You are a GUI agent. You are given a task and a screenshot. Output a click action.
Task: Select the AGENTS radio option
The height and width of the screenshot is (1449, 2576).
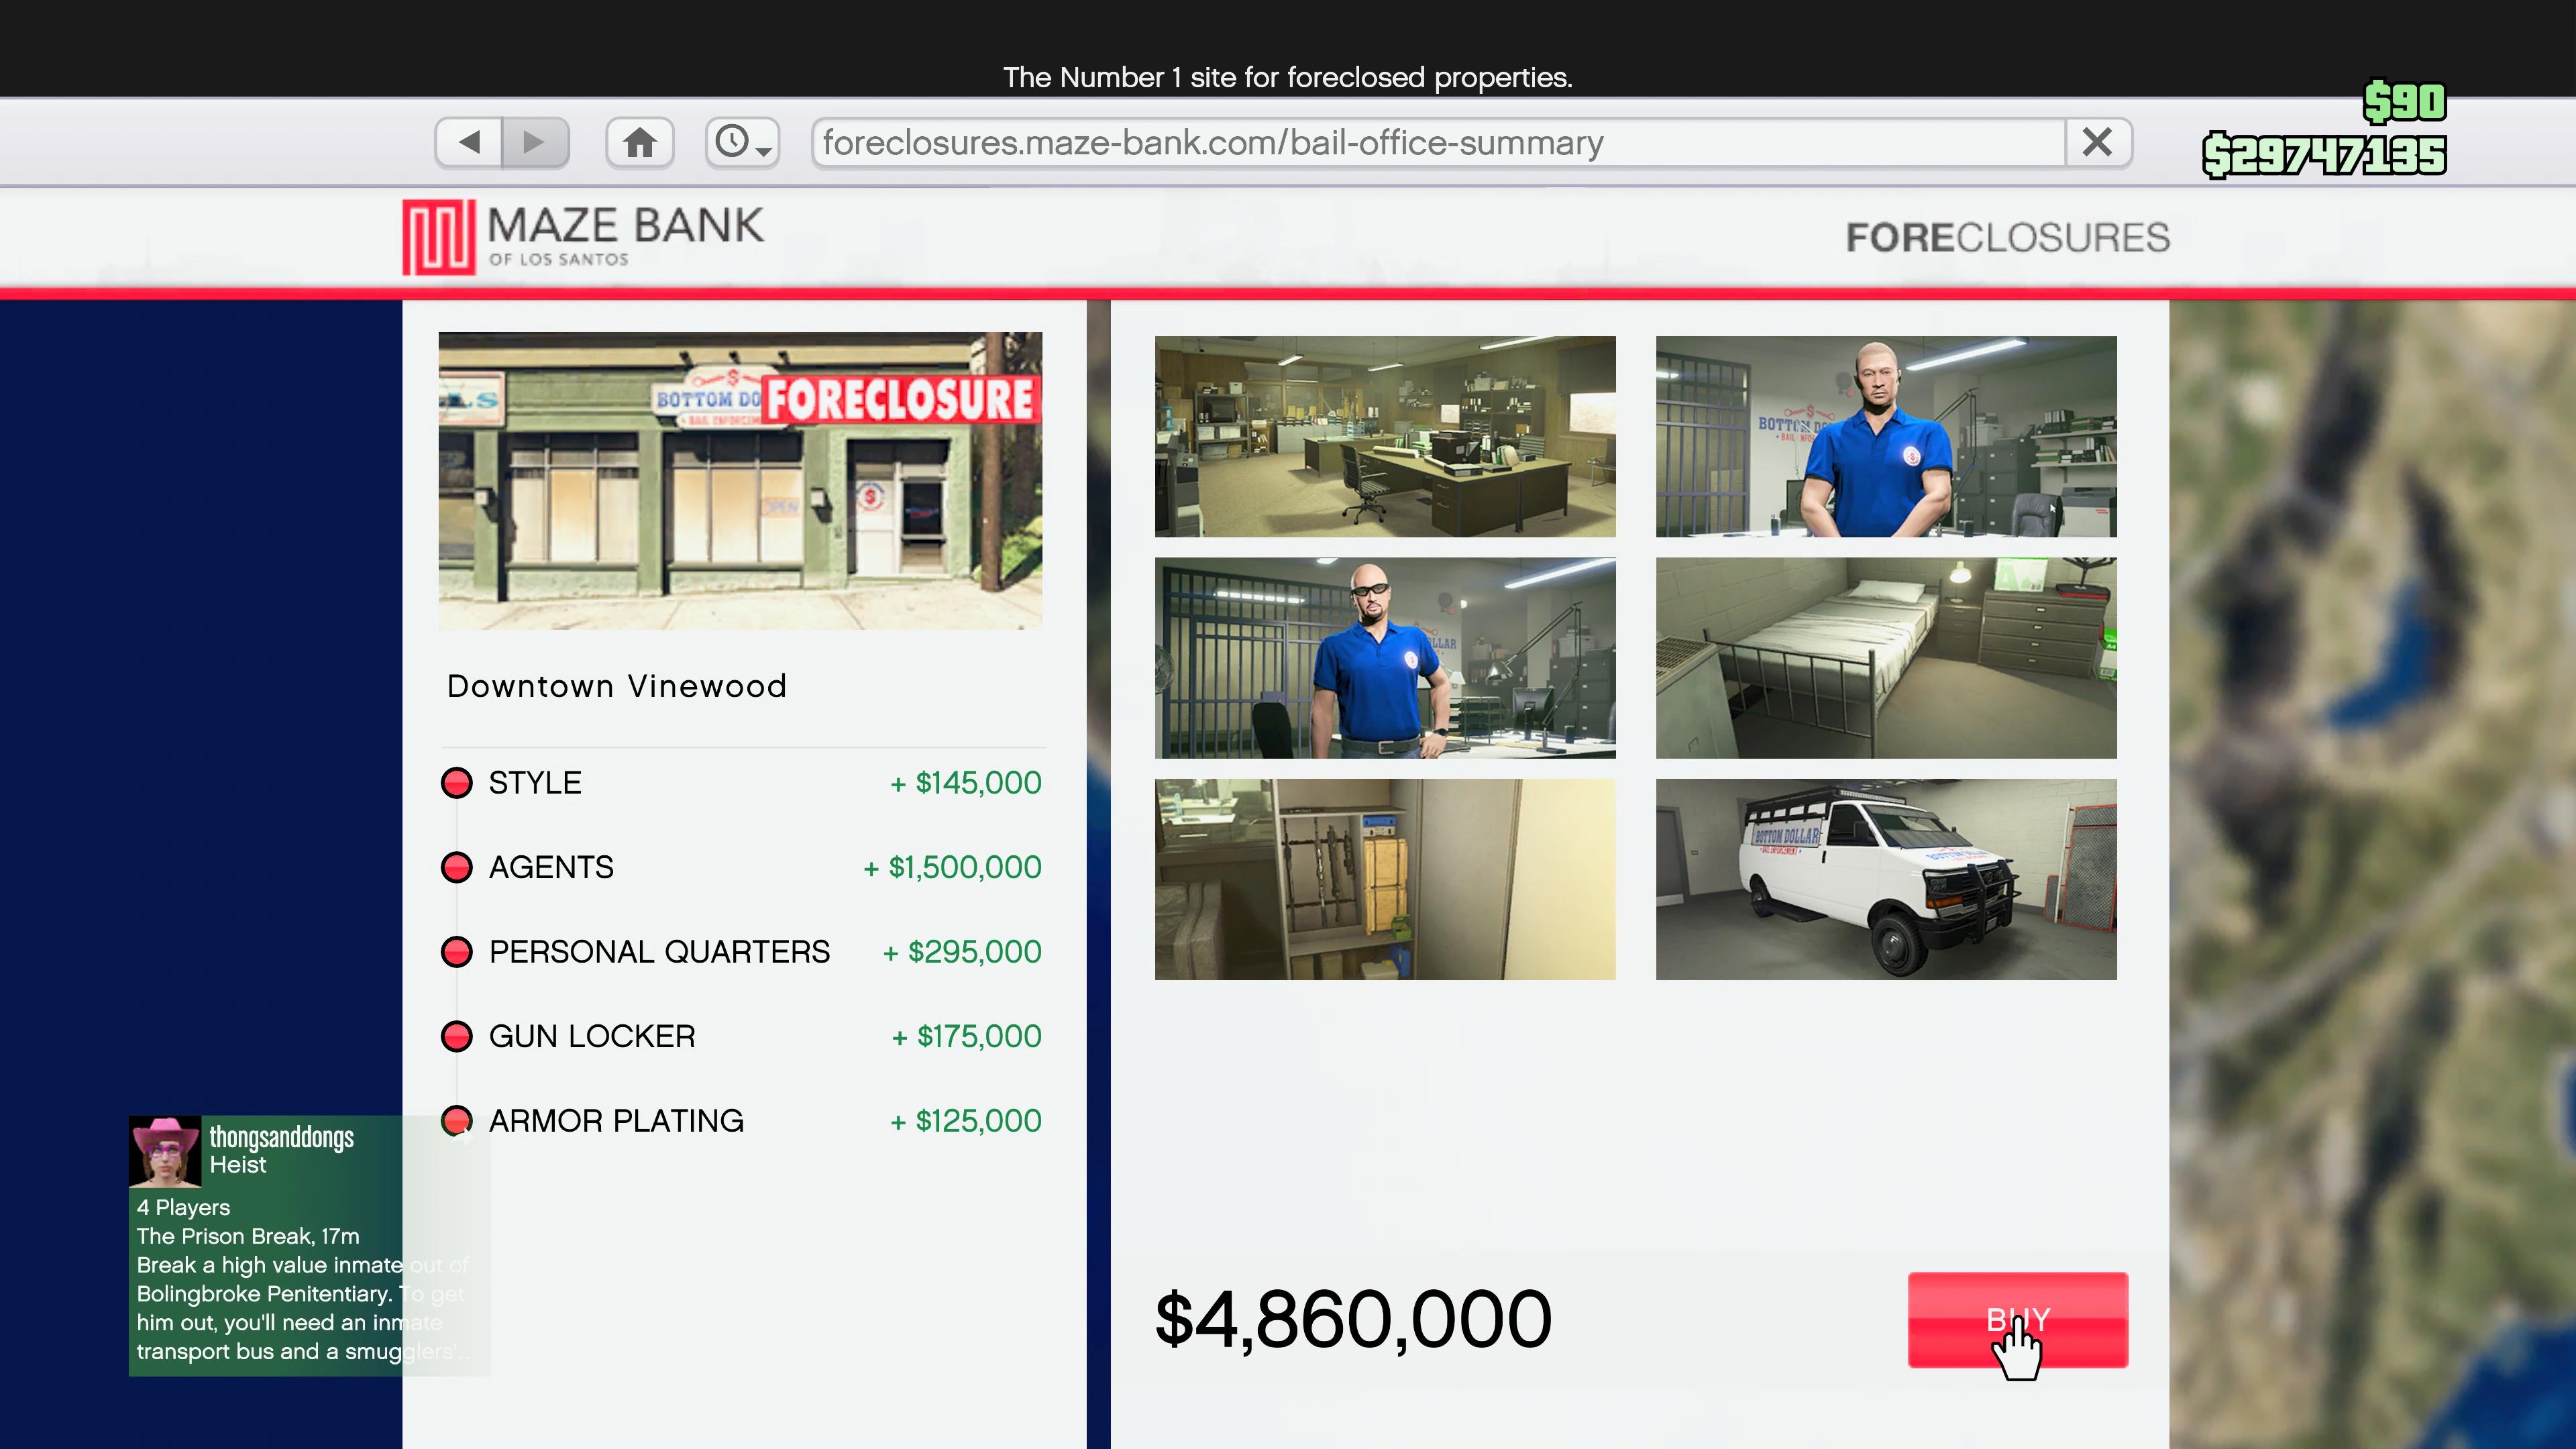(x=457, y=867)
